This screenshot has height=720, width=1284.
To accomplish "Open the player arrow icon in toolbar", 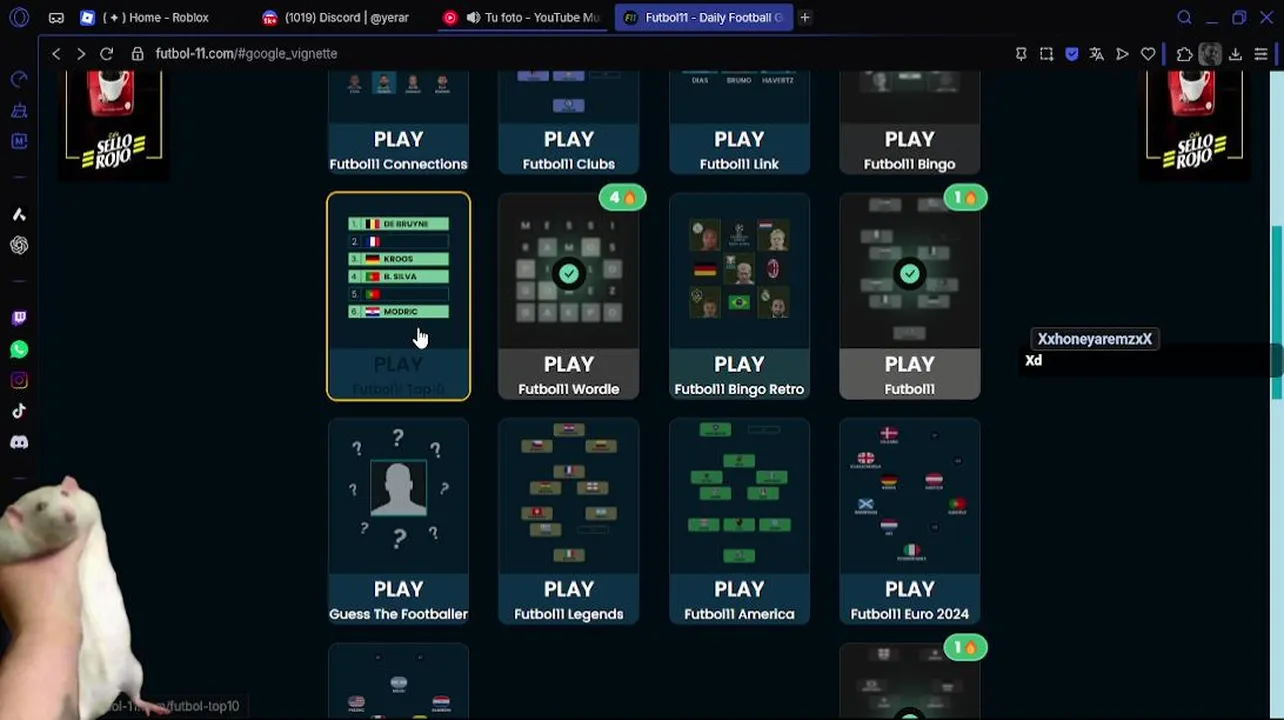I will point(1122,54).
